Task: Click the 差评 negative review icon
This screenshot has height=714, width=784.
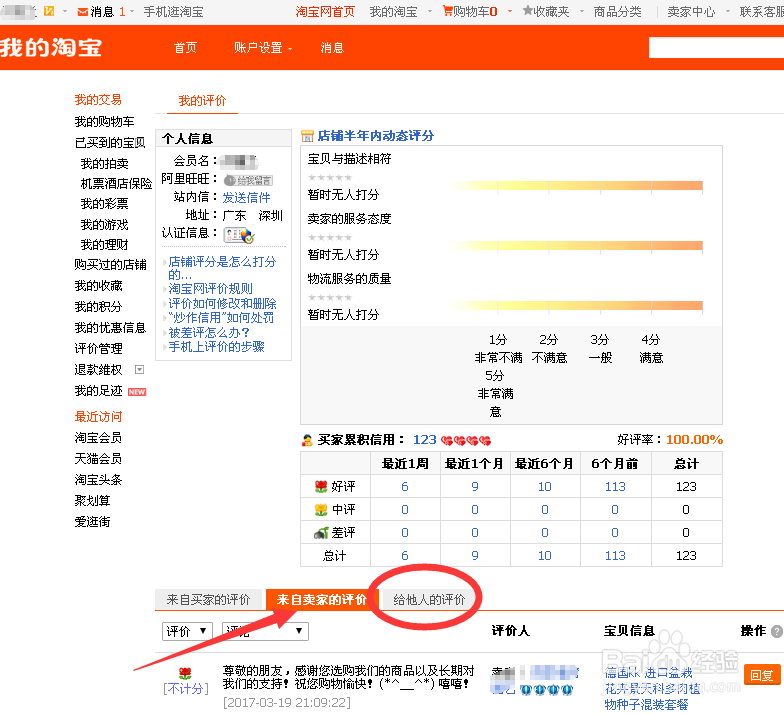Action: pos(321,533)
